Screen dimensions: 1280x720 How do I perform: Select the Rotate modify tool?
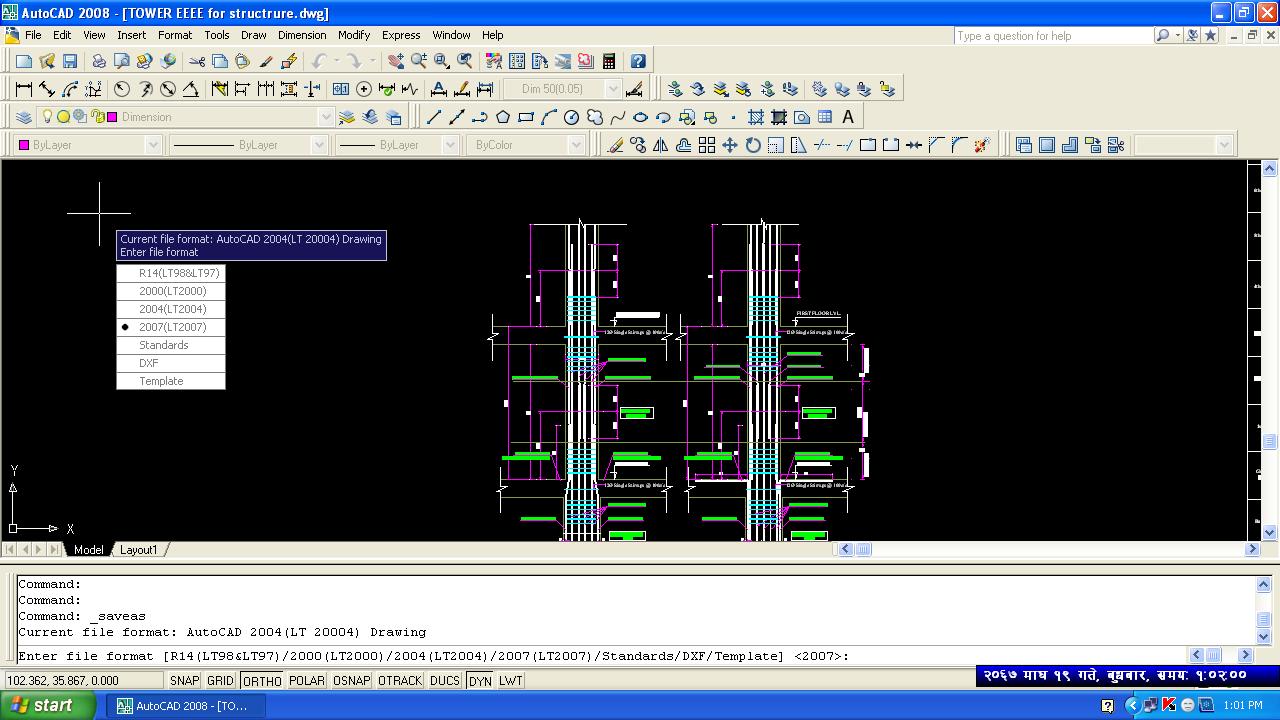click(753, 145)
